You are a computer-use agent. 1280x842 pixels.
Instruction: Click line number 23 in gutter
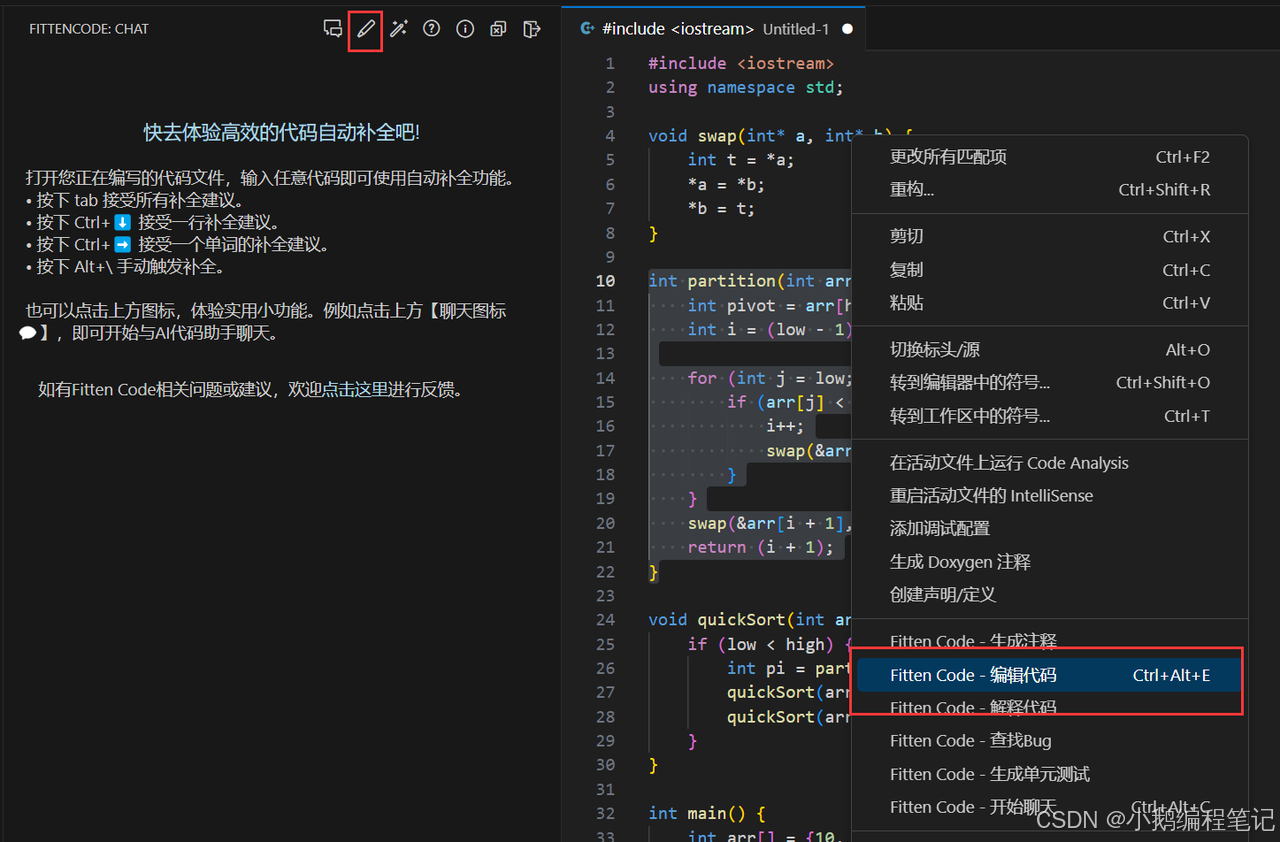(605, 596)
